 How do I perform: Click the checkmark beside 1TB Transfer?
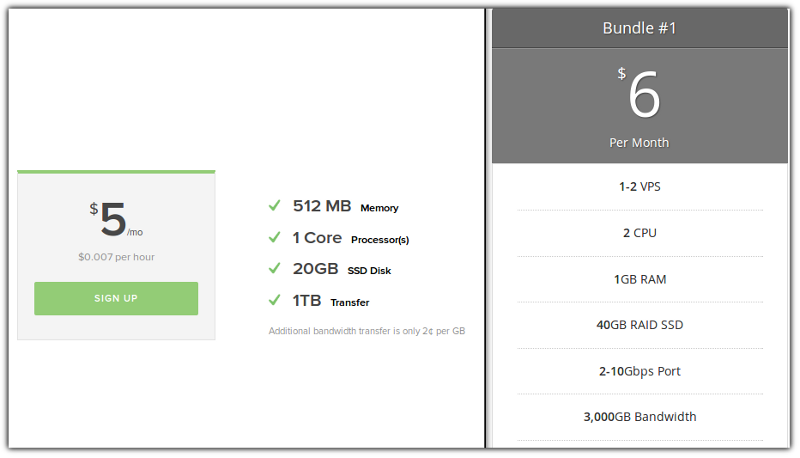click(x=274, y=300)
